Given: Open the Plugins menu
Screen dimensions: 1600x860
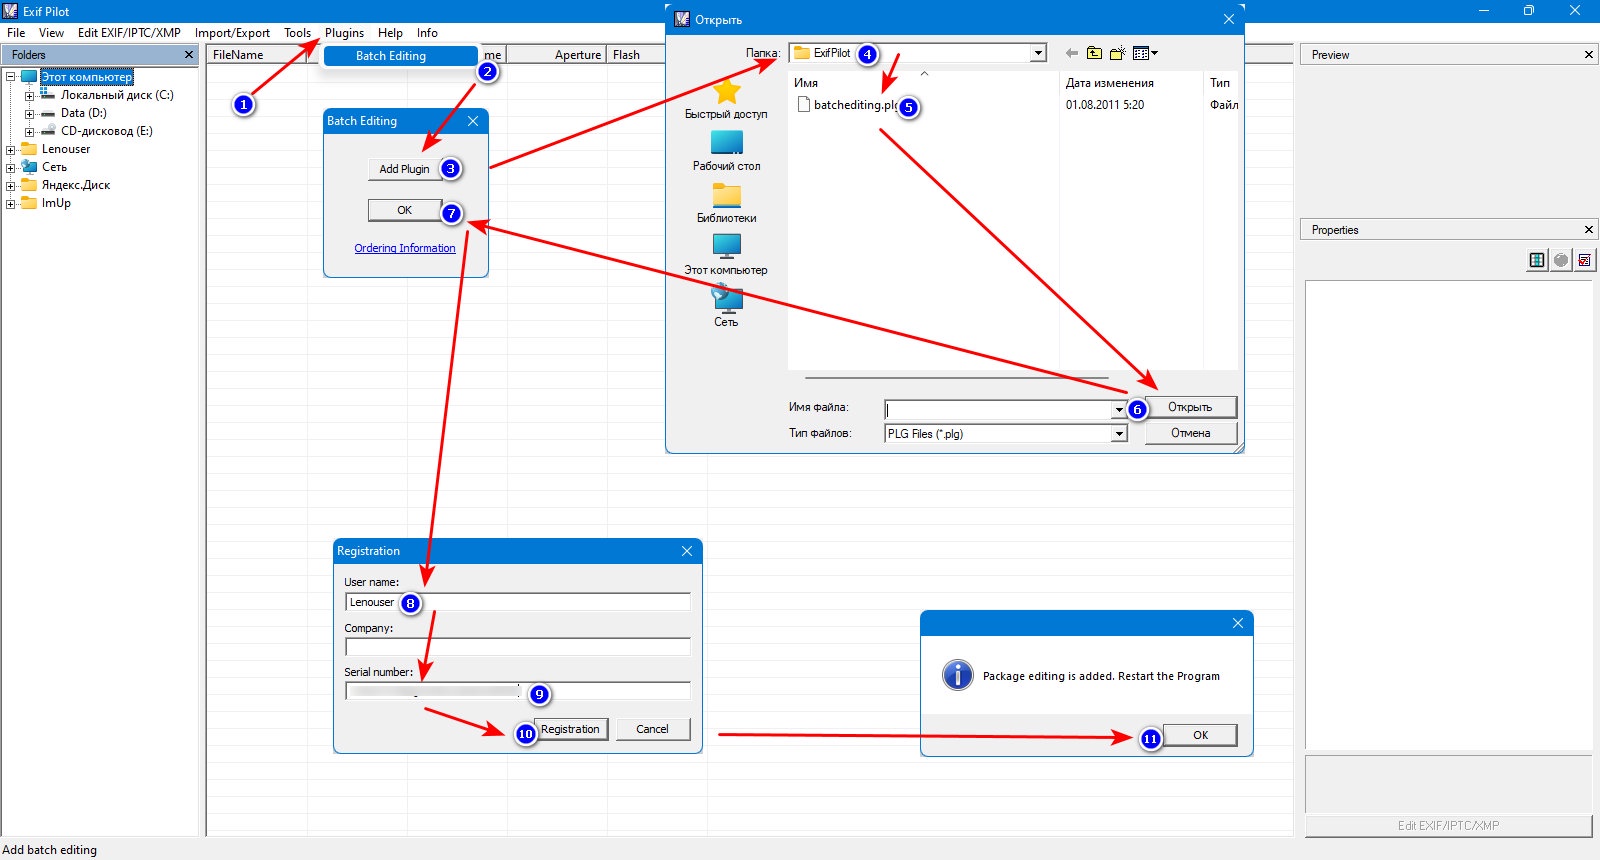Looking at the screenshot, I should tap(344, 33).
